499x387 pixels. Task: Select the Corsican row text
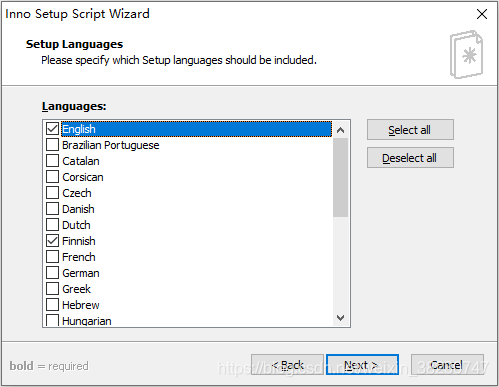point(83,177)
